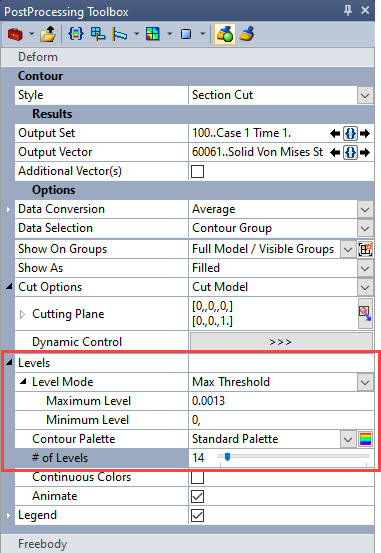This screenshot has height=553, width=381.
Task: Go to next Output Set arrow
Action: [365, 133]
